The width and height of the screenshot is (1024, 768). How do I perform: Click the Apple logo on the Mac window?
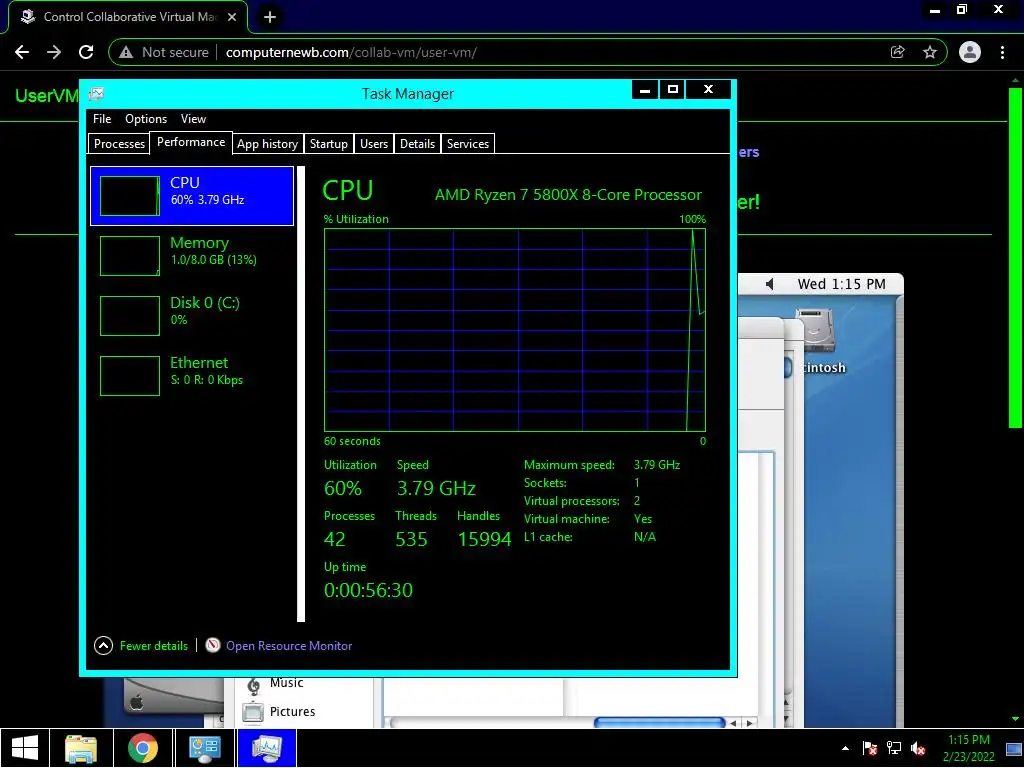pos(136,703)
